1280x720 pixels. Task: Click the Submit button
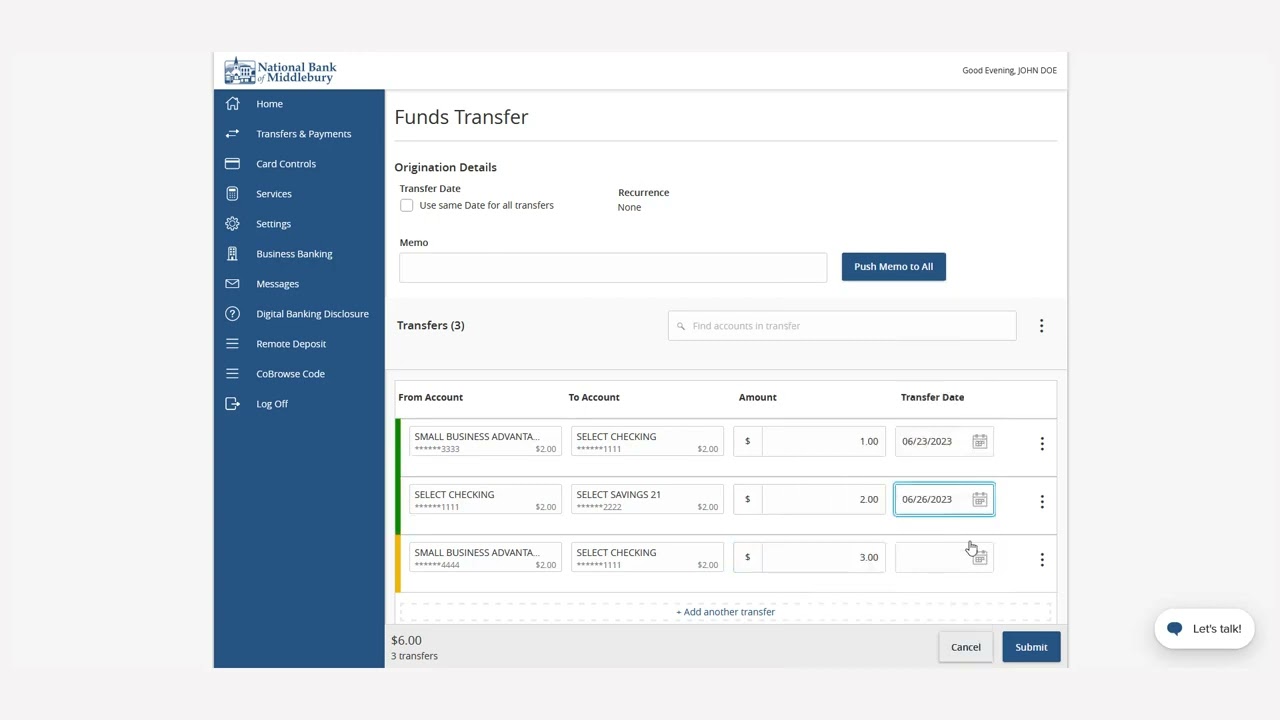click(x=1031, y=647)
